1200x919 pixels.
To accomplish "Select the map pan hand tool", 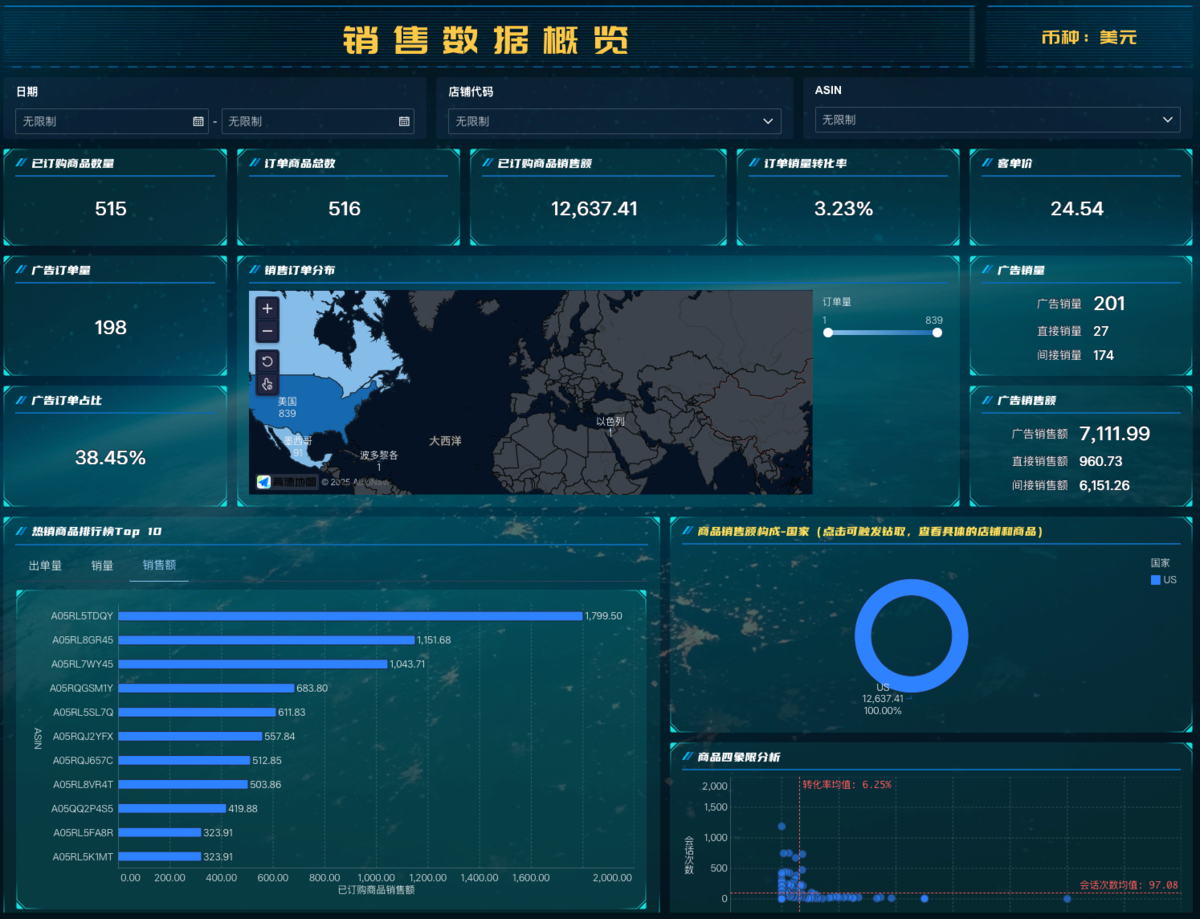I will pyautogui.click(x=267, y=384).
